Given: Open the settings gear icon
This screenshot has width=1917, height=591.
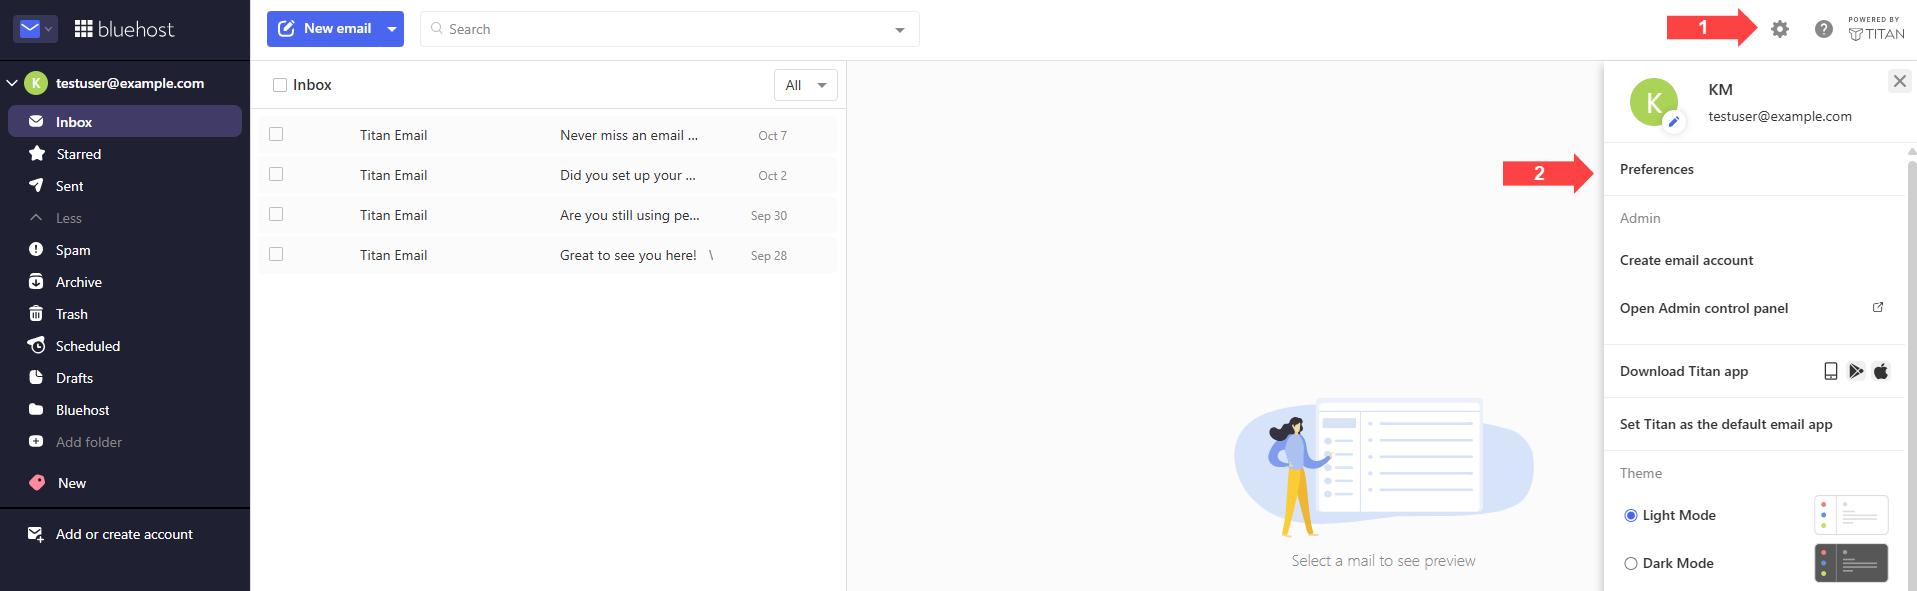Looking at the screenshot, I should [x=1780, y=29].
